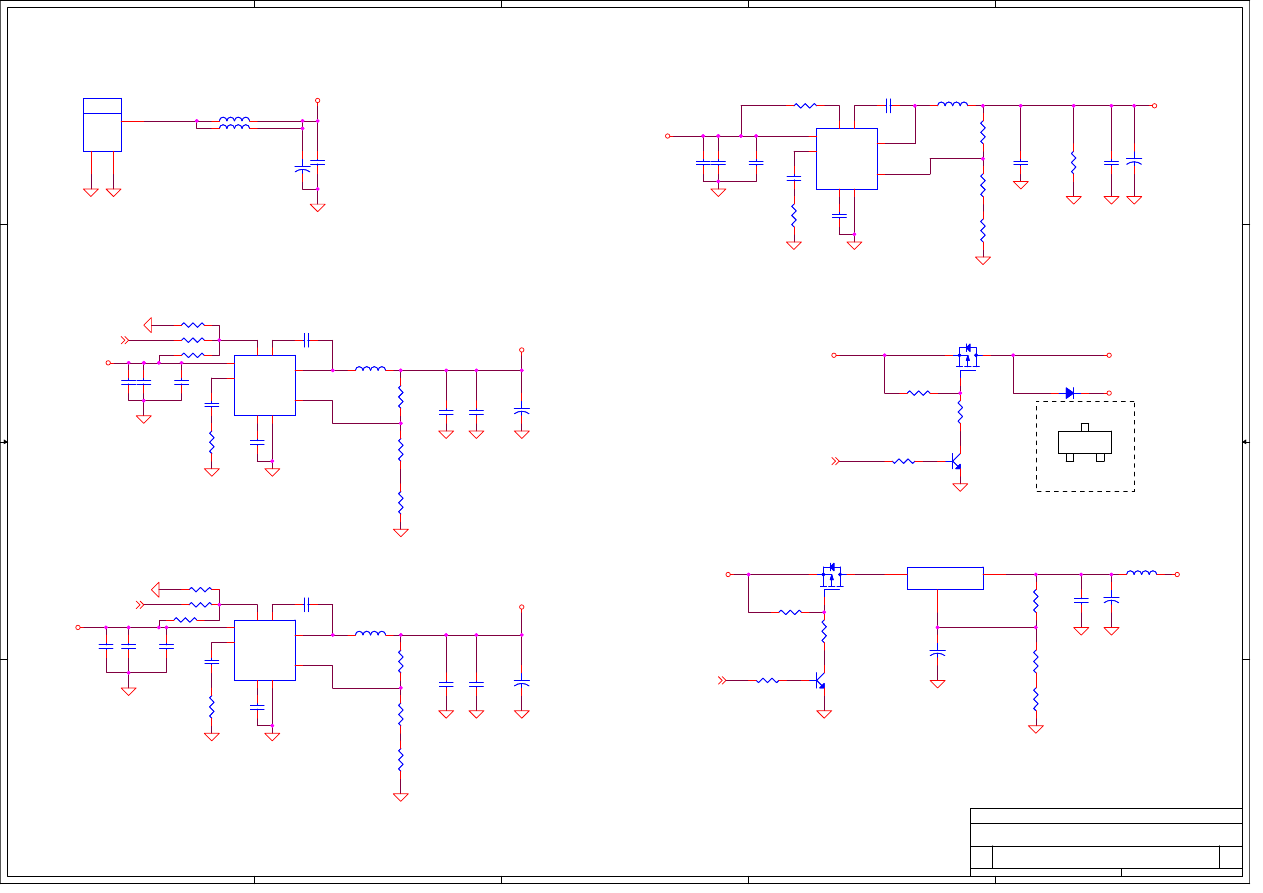1263x893 pixels.
Task: Select the input arrow port feeding bottom-right transistor
Action: pos(722,680)
